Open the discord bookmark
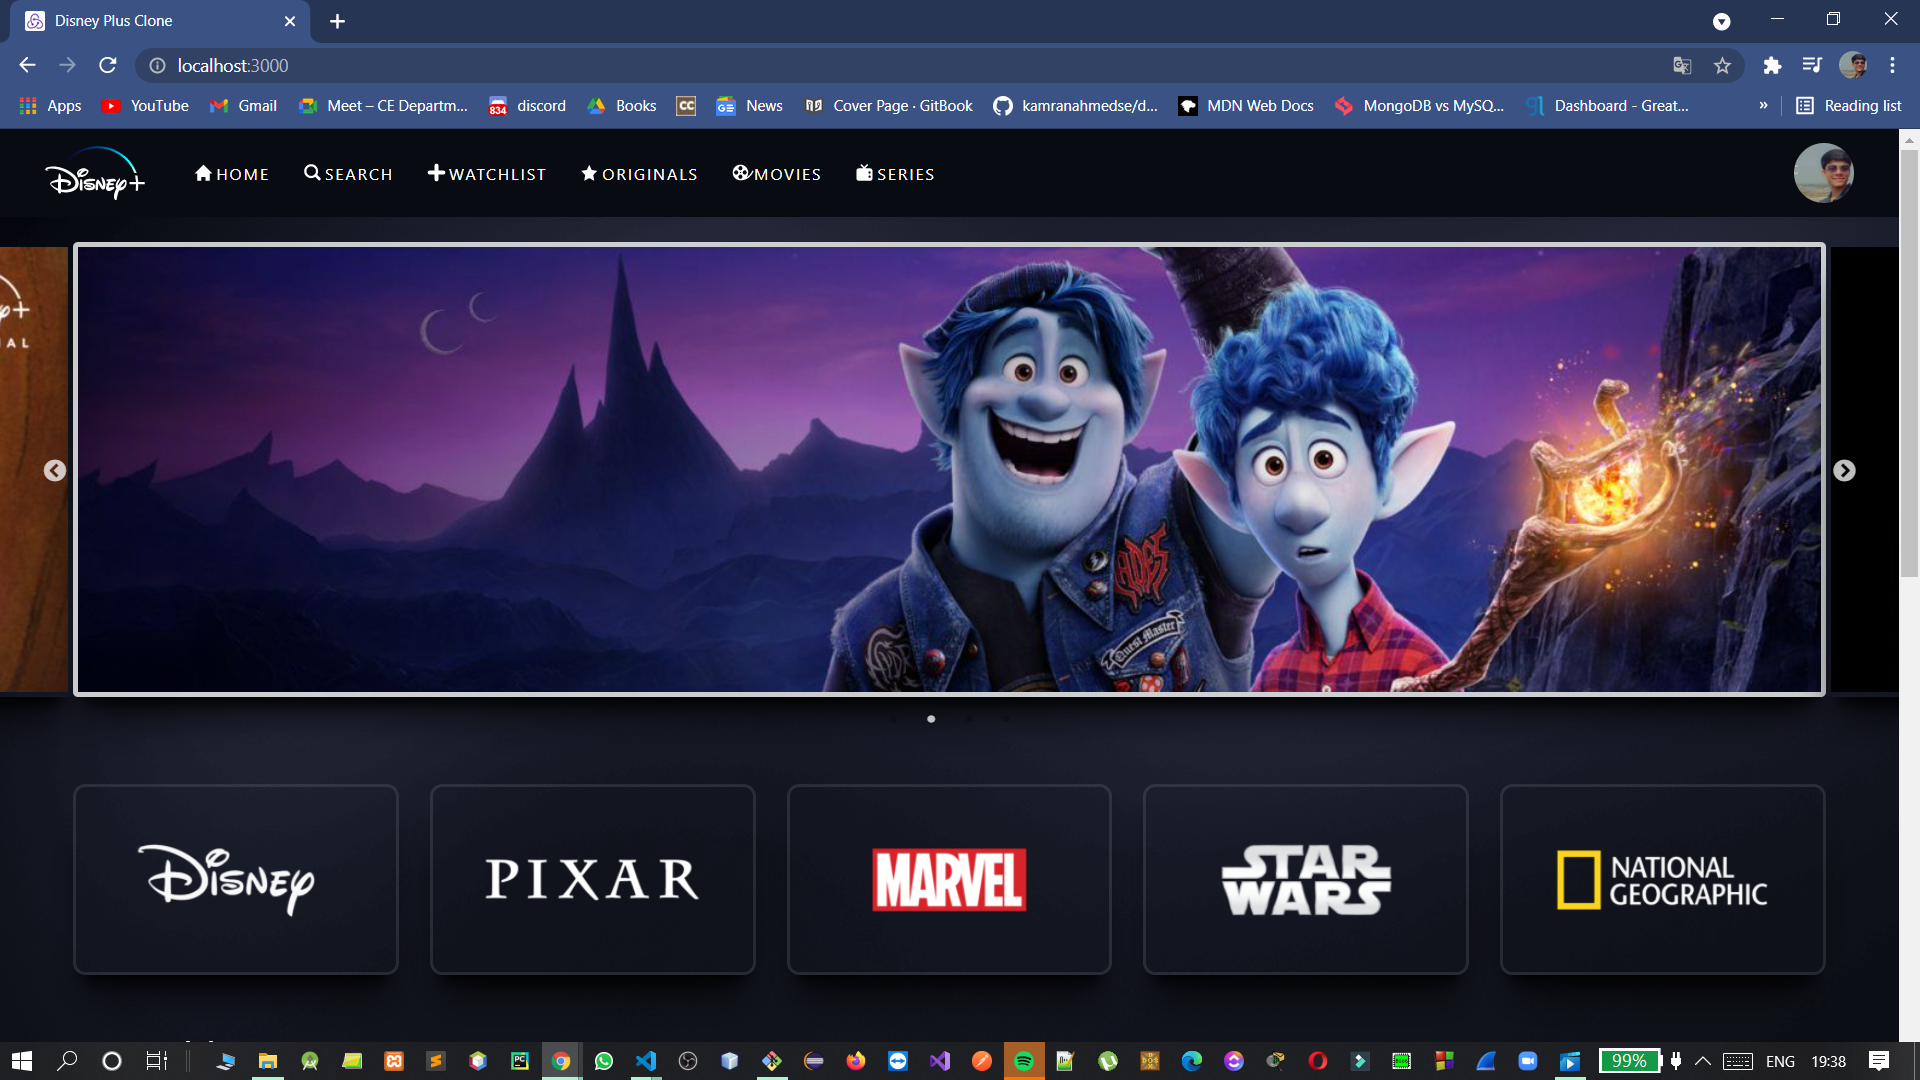The image size is (1920, 1080). coord(527,106)
